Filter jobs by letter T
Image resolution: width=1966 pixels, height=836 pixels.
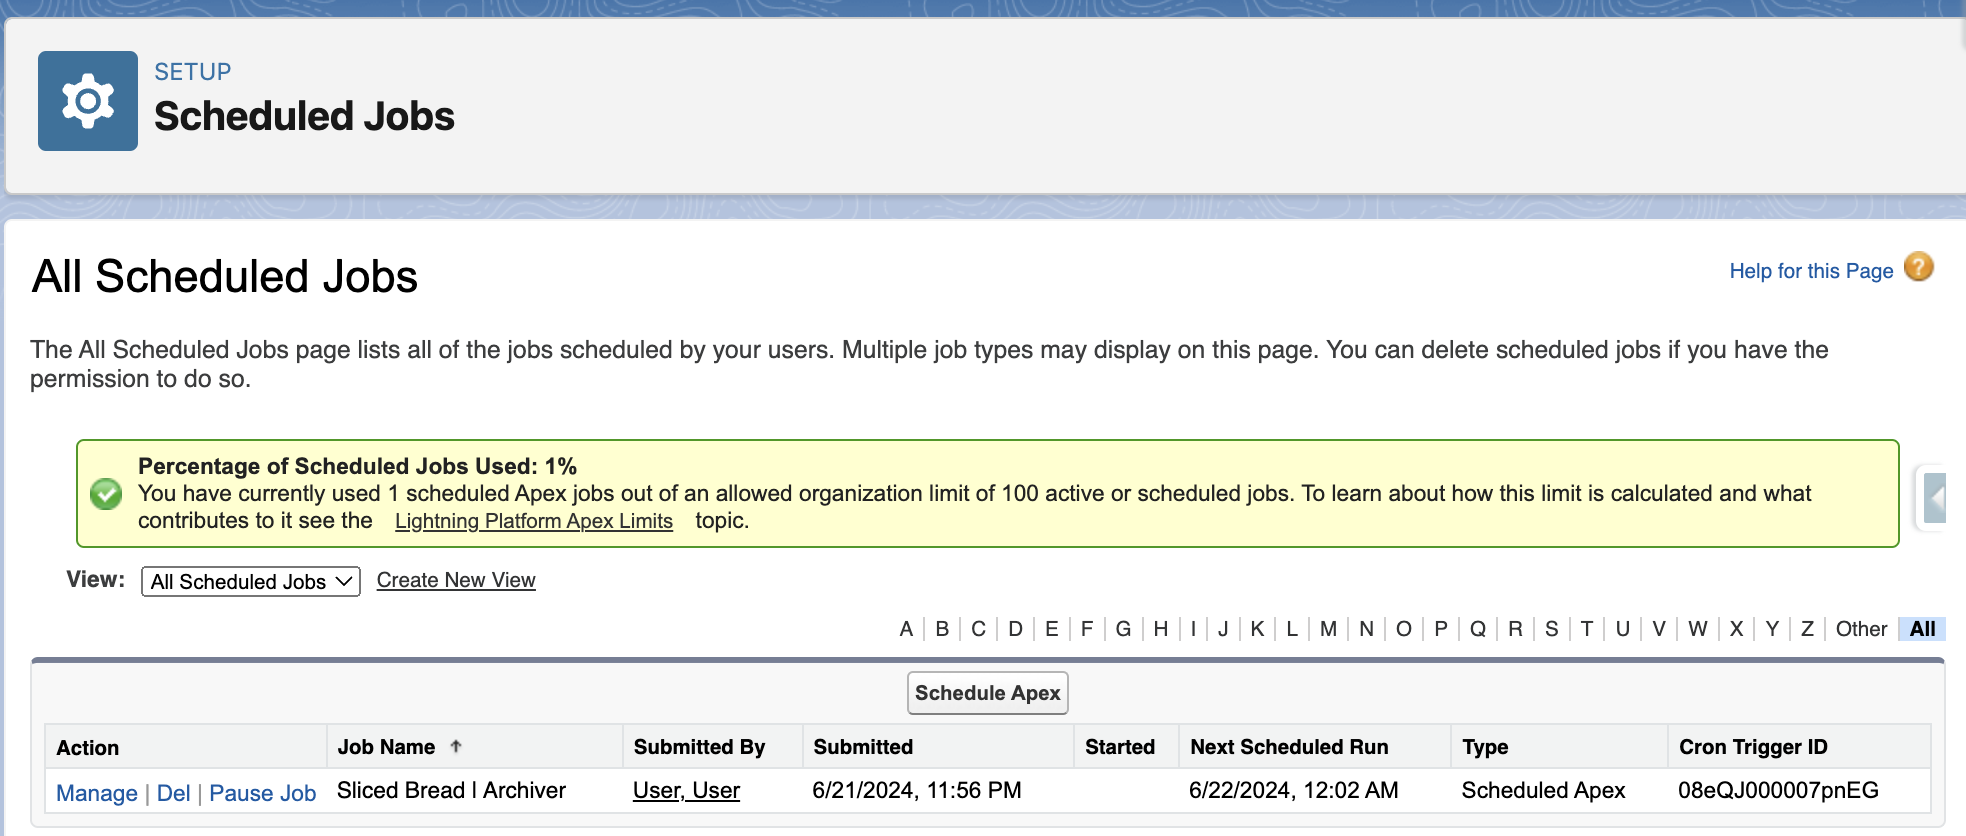1587,629
